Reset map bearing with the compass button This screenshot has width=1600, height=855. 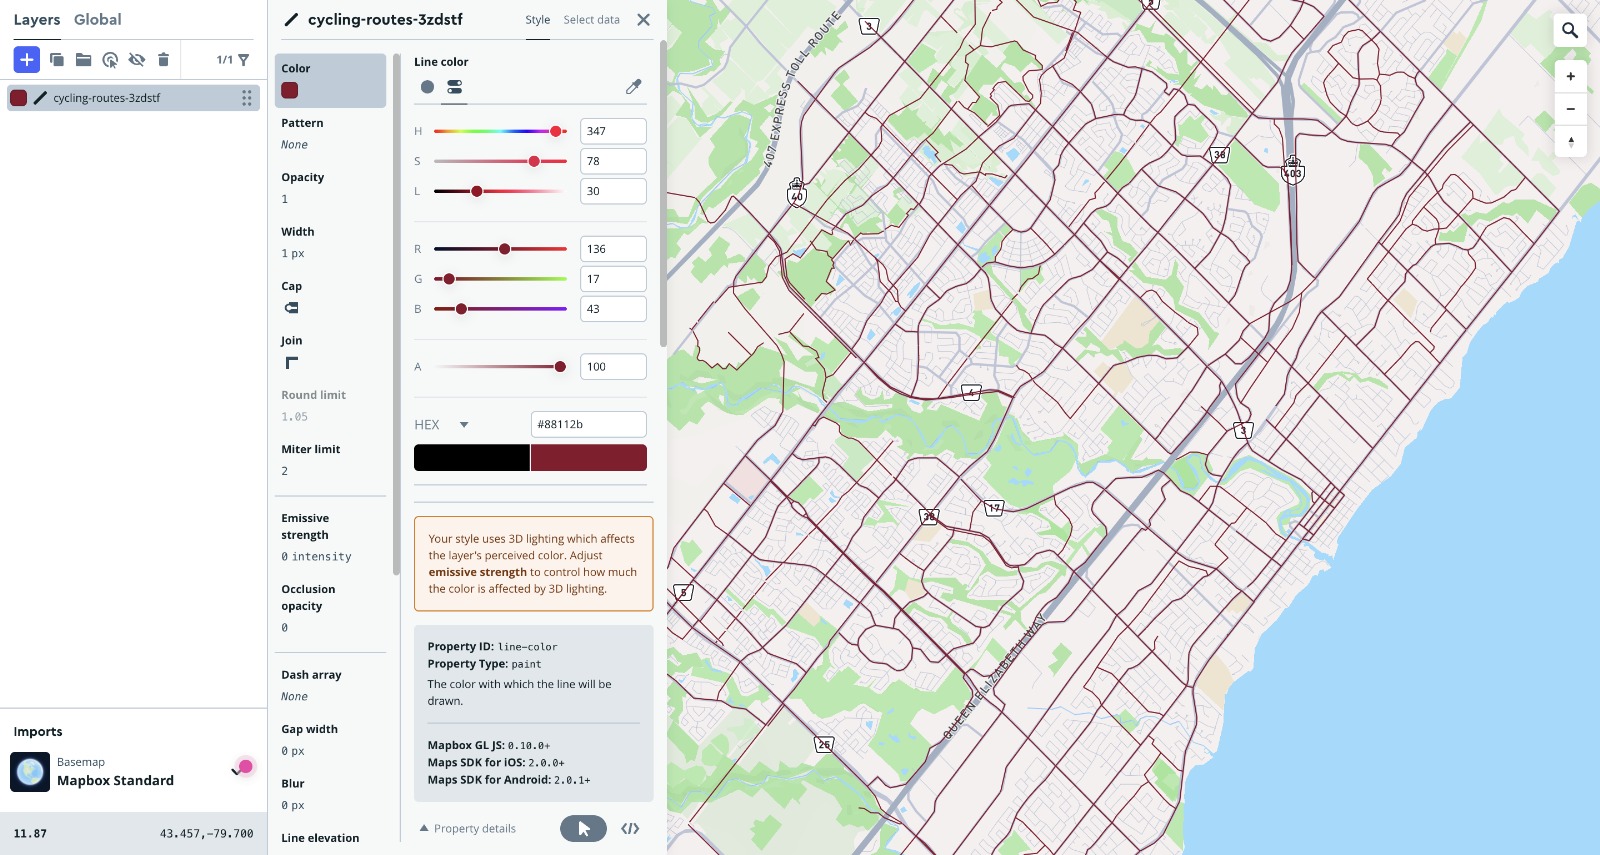click(1570, 141)
